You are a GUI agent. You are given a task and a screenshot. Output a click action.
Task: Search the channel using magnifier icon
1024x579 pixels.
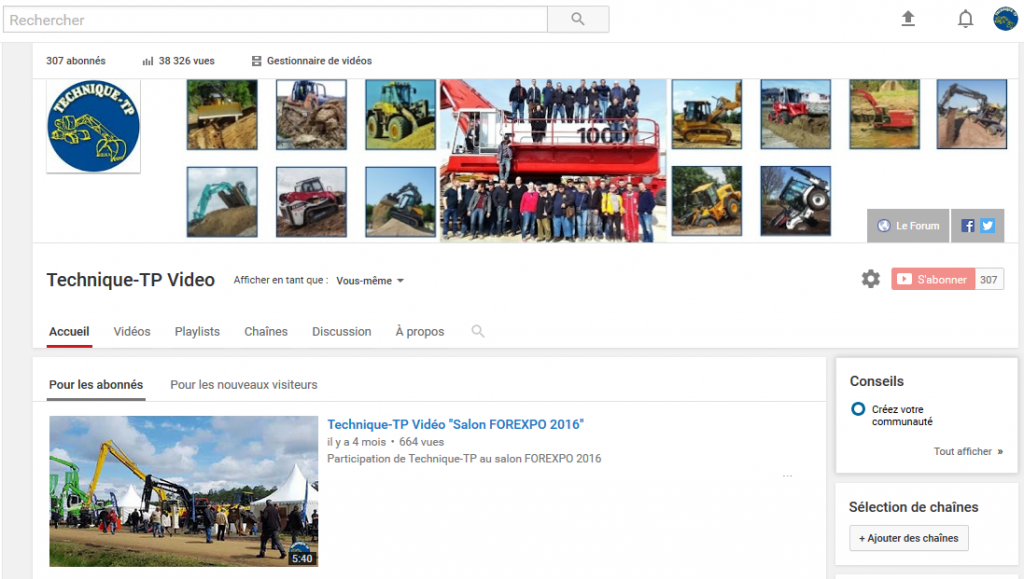point(478,332)
